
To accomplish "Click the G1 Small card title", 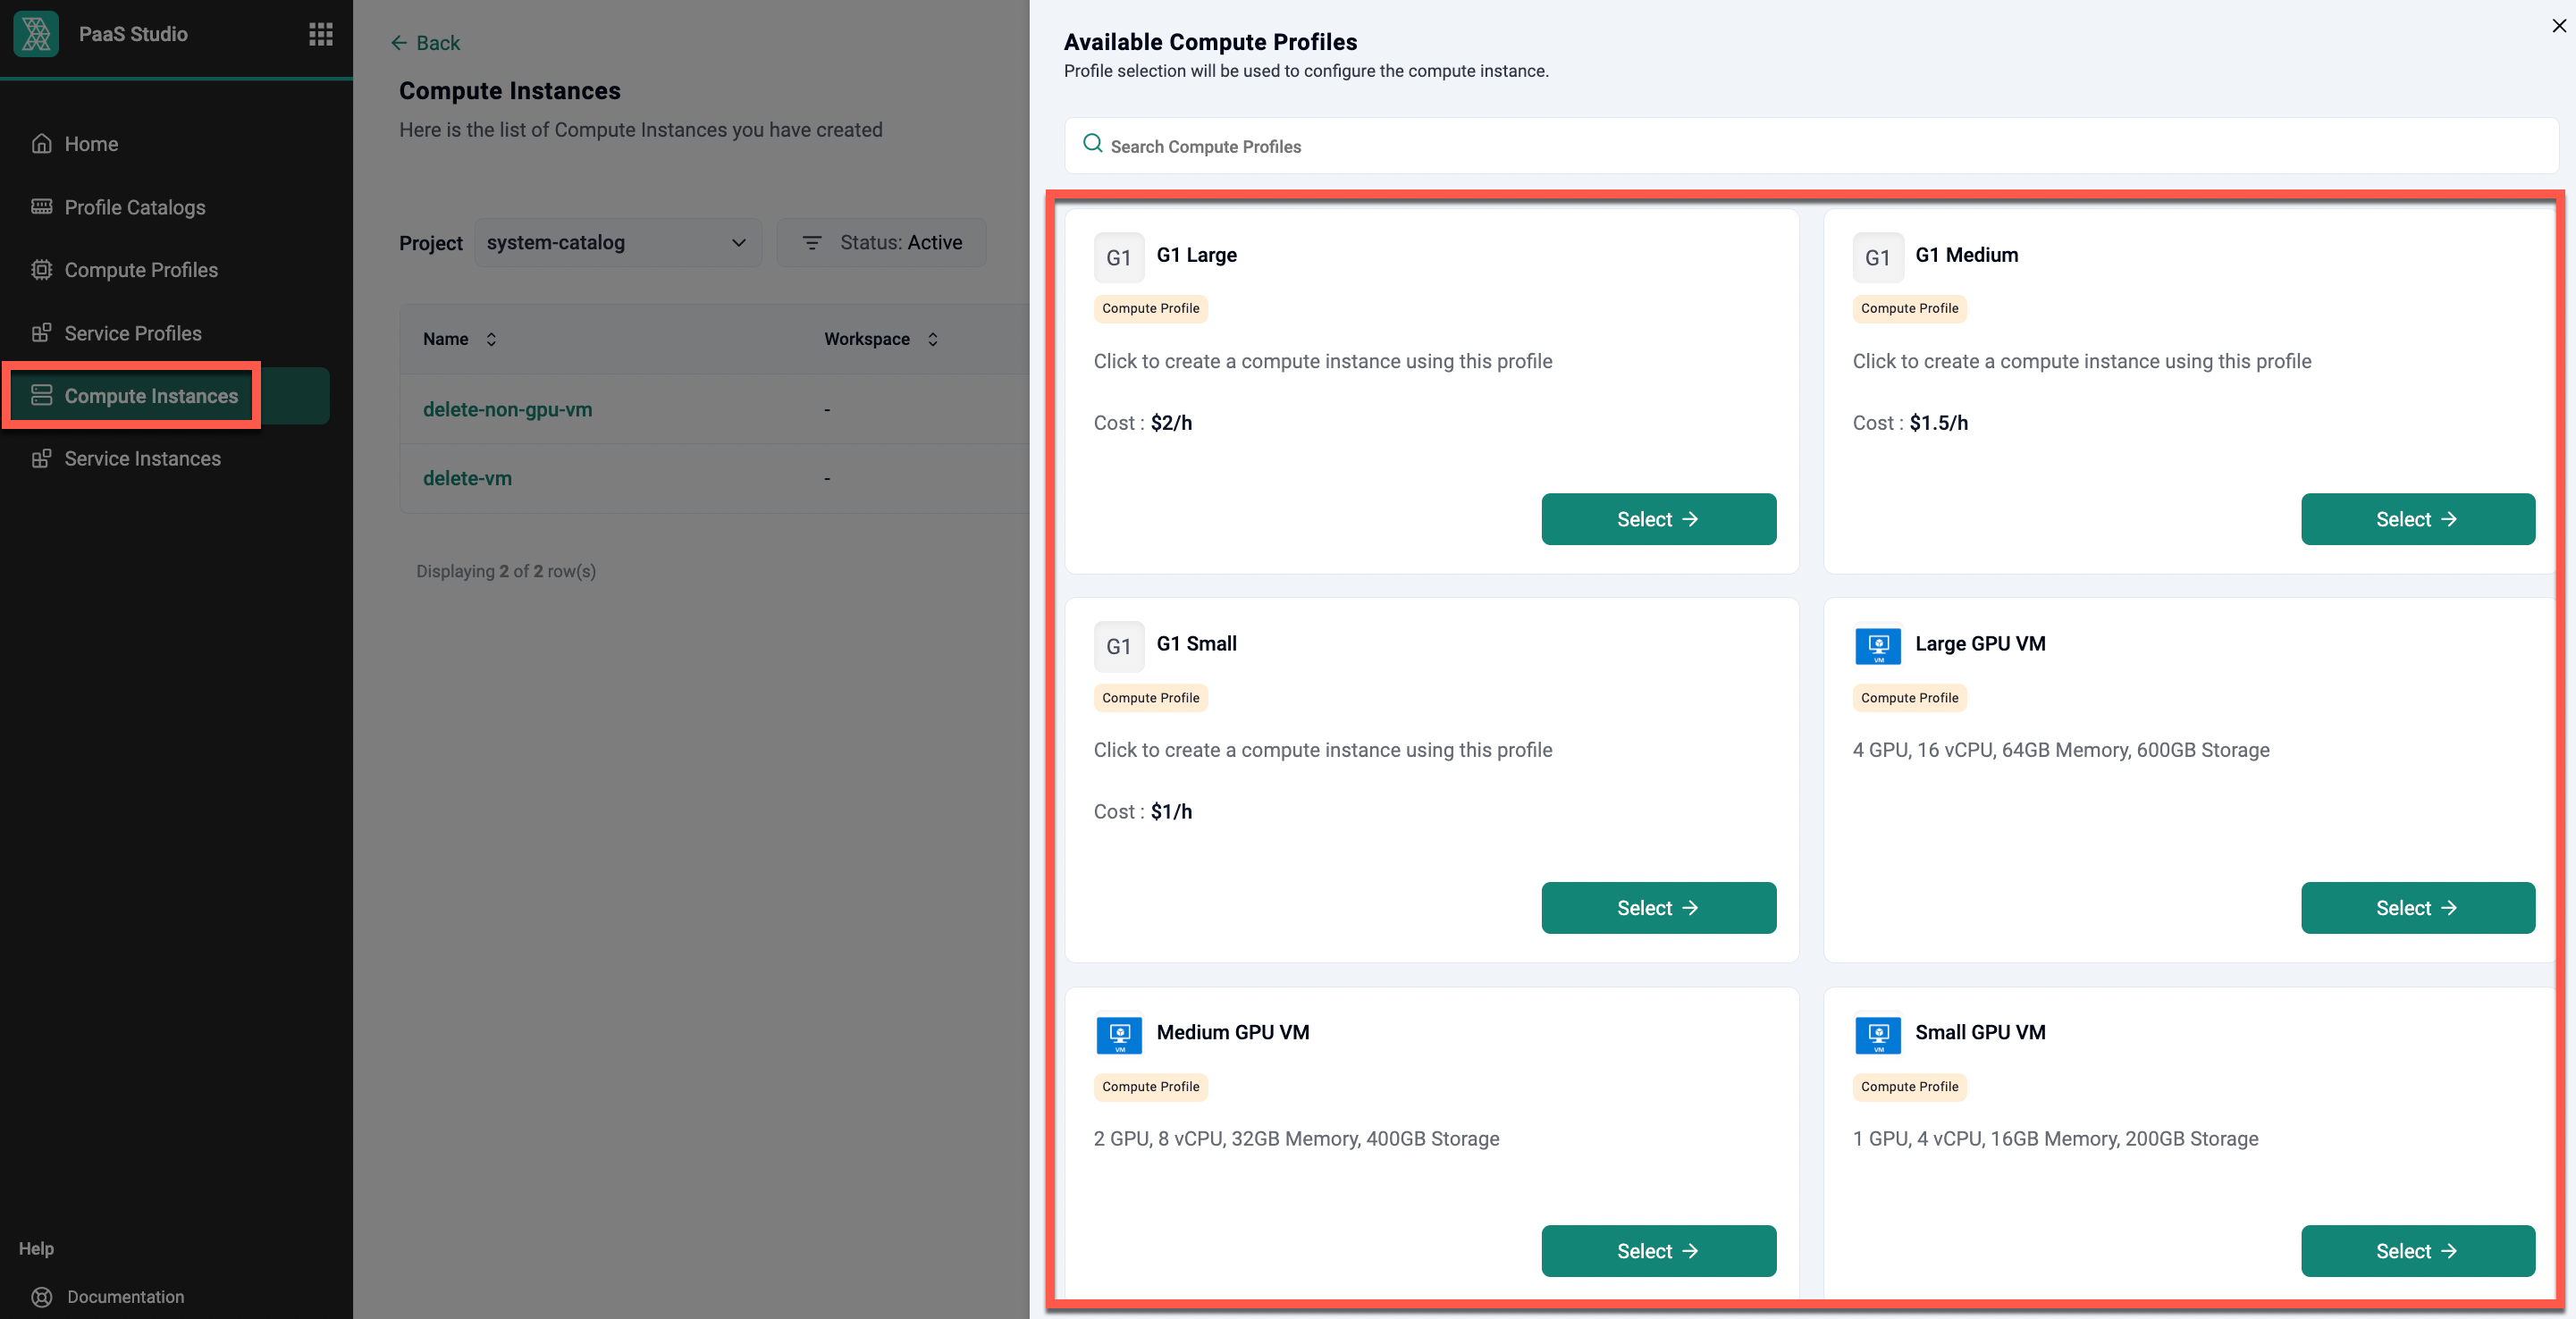I will pos(1196,644).
